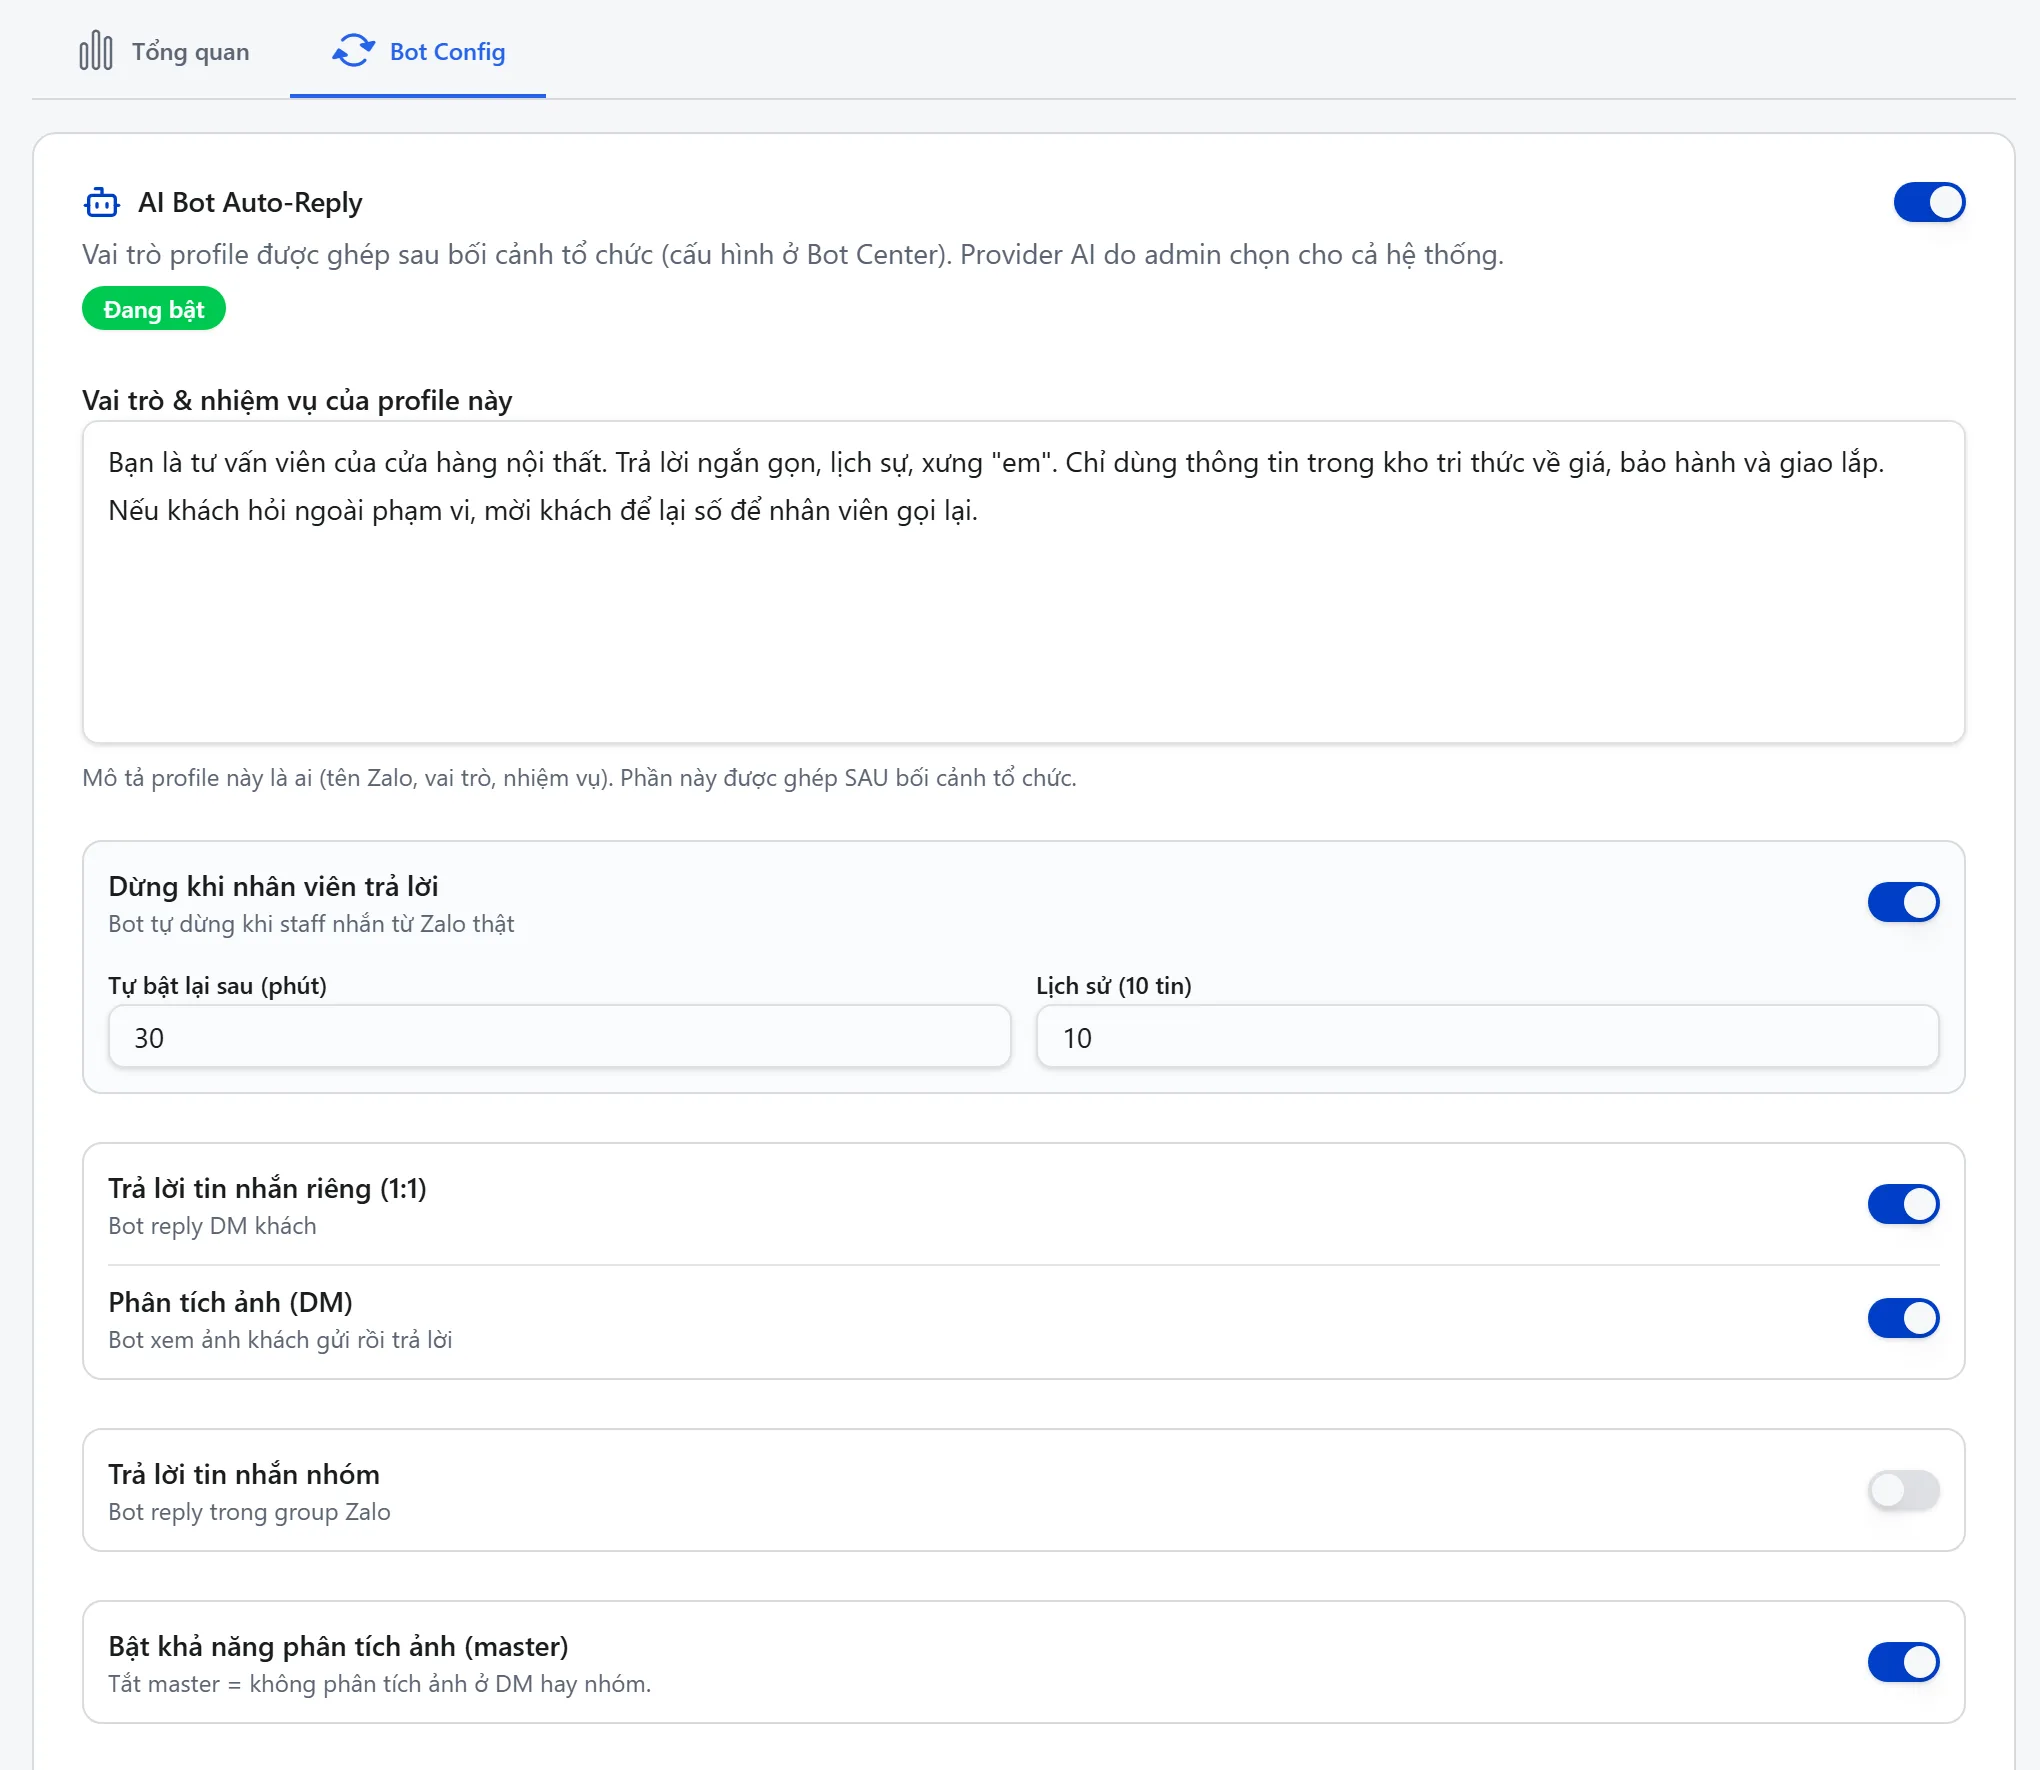This screenshot has height=1770, width=2040.
Task: Turn off Trả lời tin nhắn riêng (1:1)
Action: pos(1903,1205)
